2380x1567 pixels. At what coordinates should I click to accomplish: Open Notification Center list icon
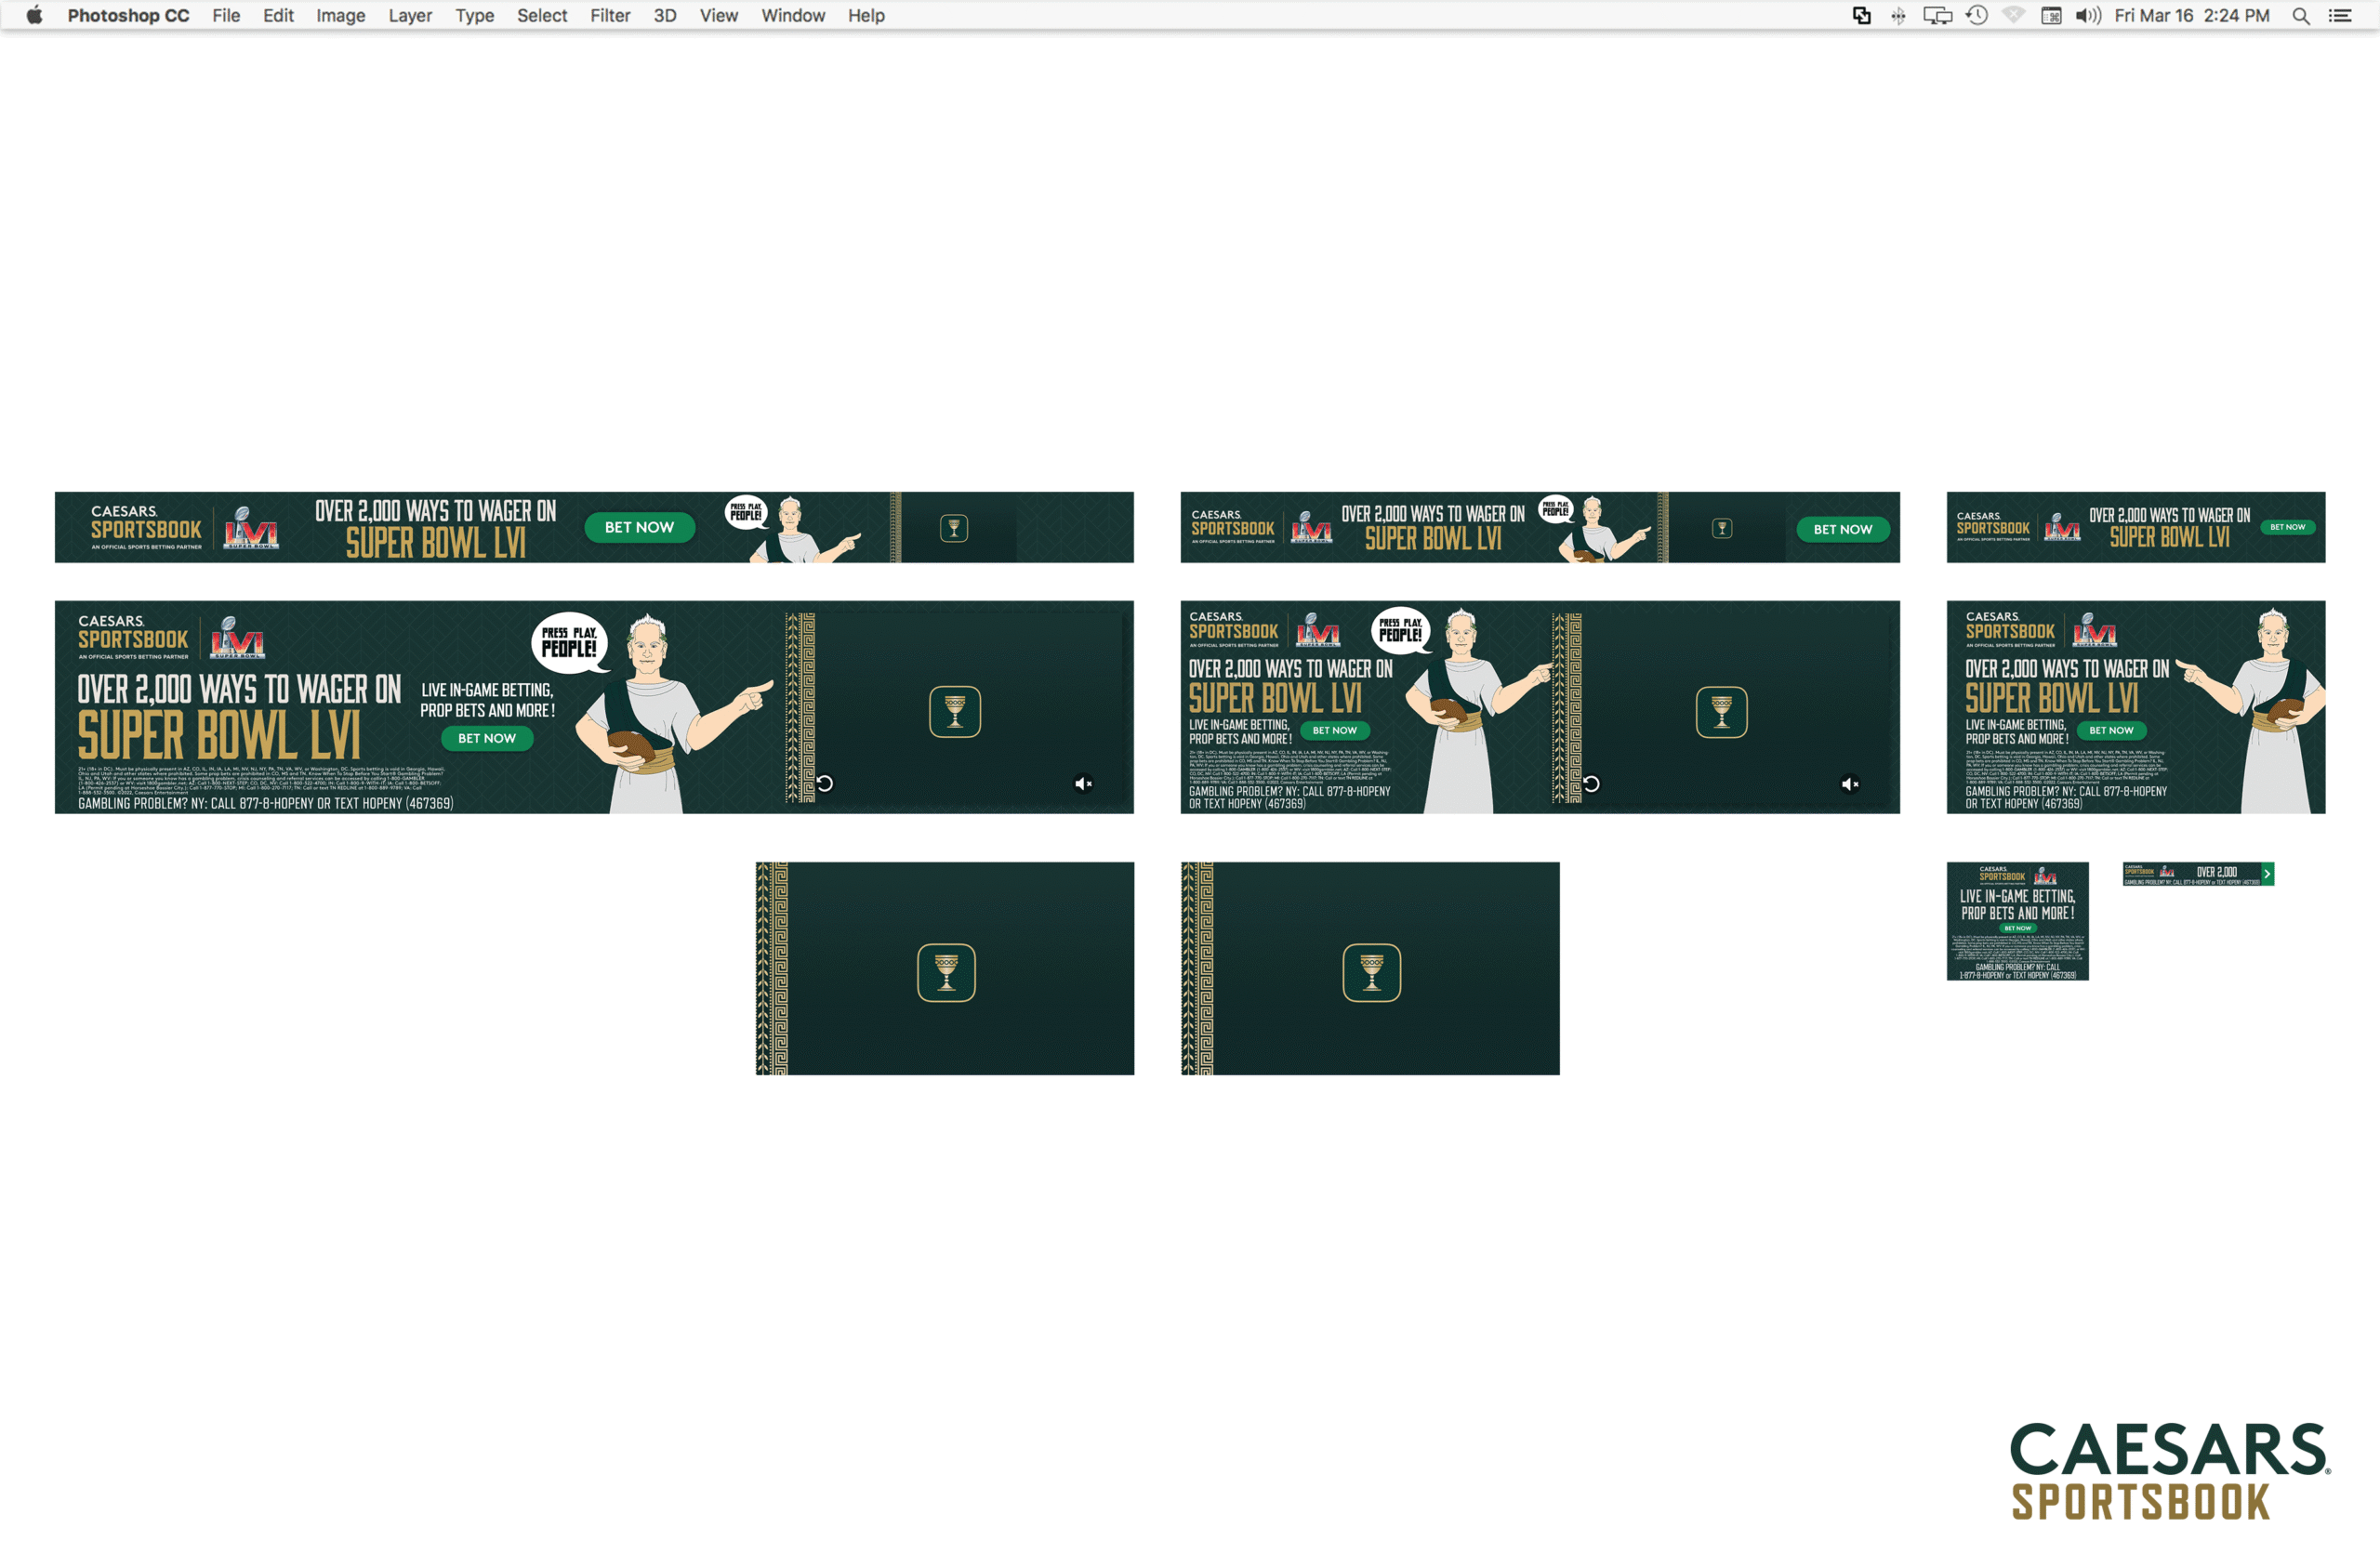pos(2340,15)
